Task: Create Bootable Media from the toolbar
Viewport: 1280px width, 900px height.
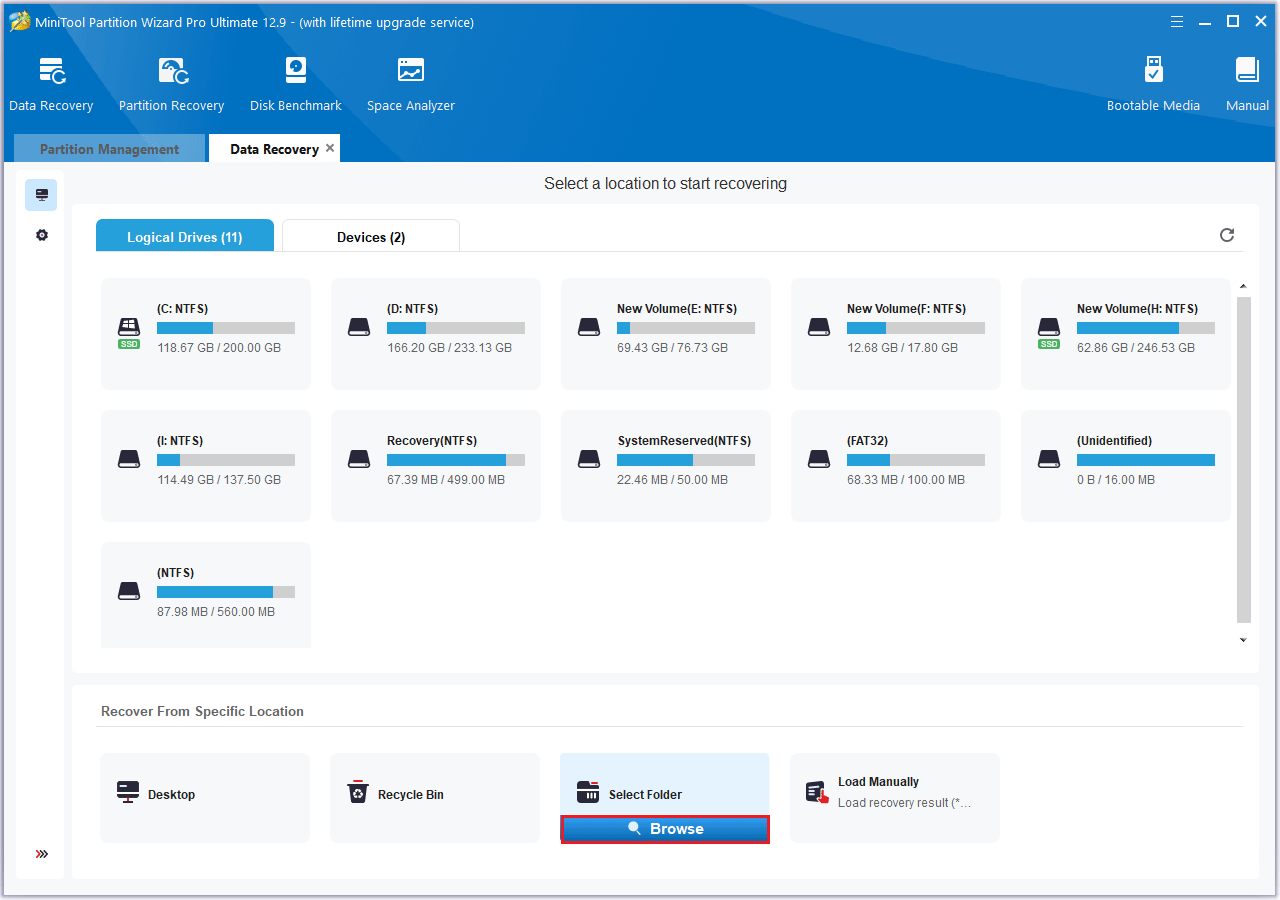Action: (x=1153, y=73)
